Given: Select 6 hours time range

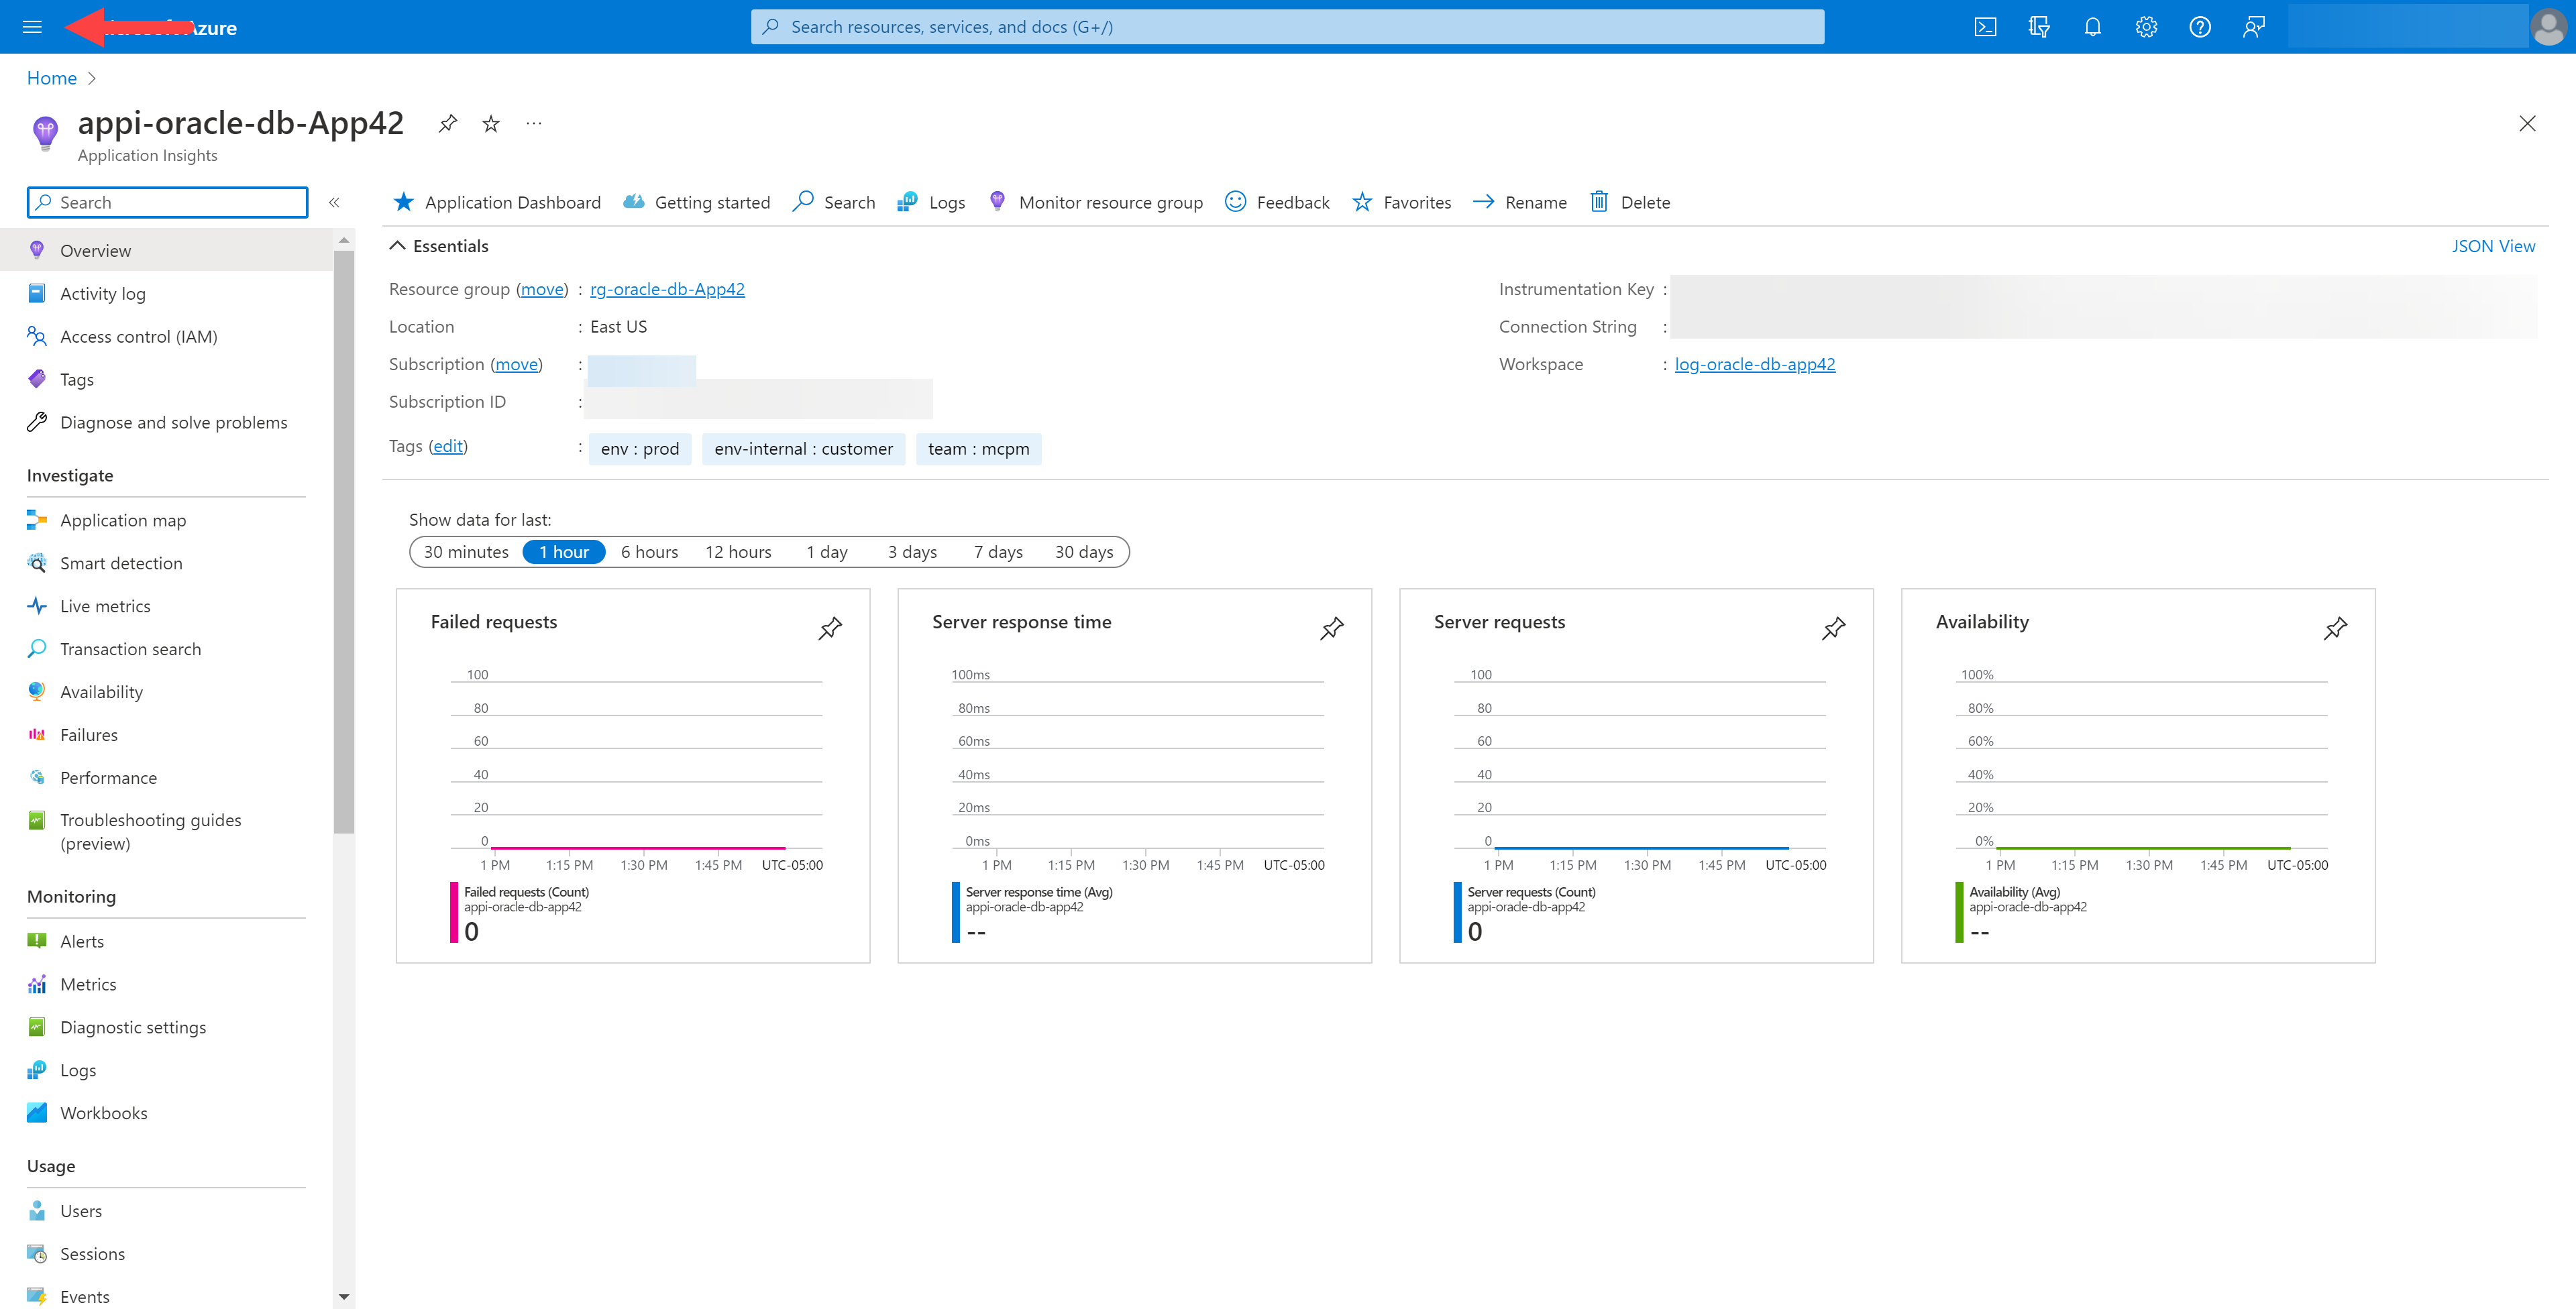Looking at the screenshot, I should (649, 552).
